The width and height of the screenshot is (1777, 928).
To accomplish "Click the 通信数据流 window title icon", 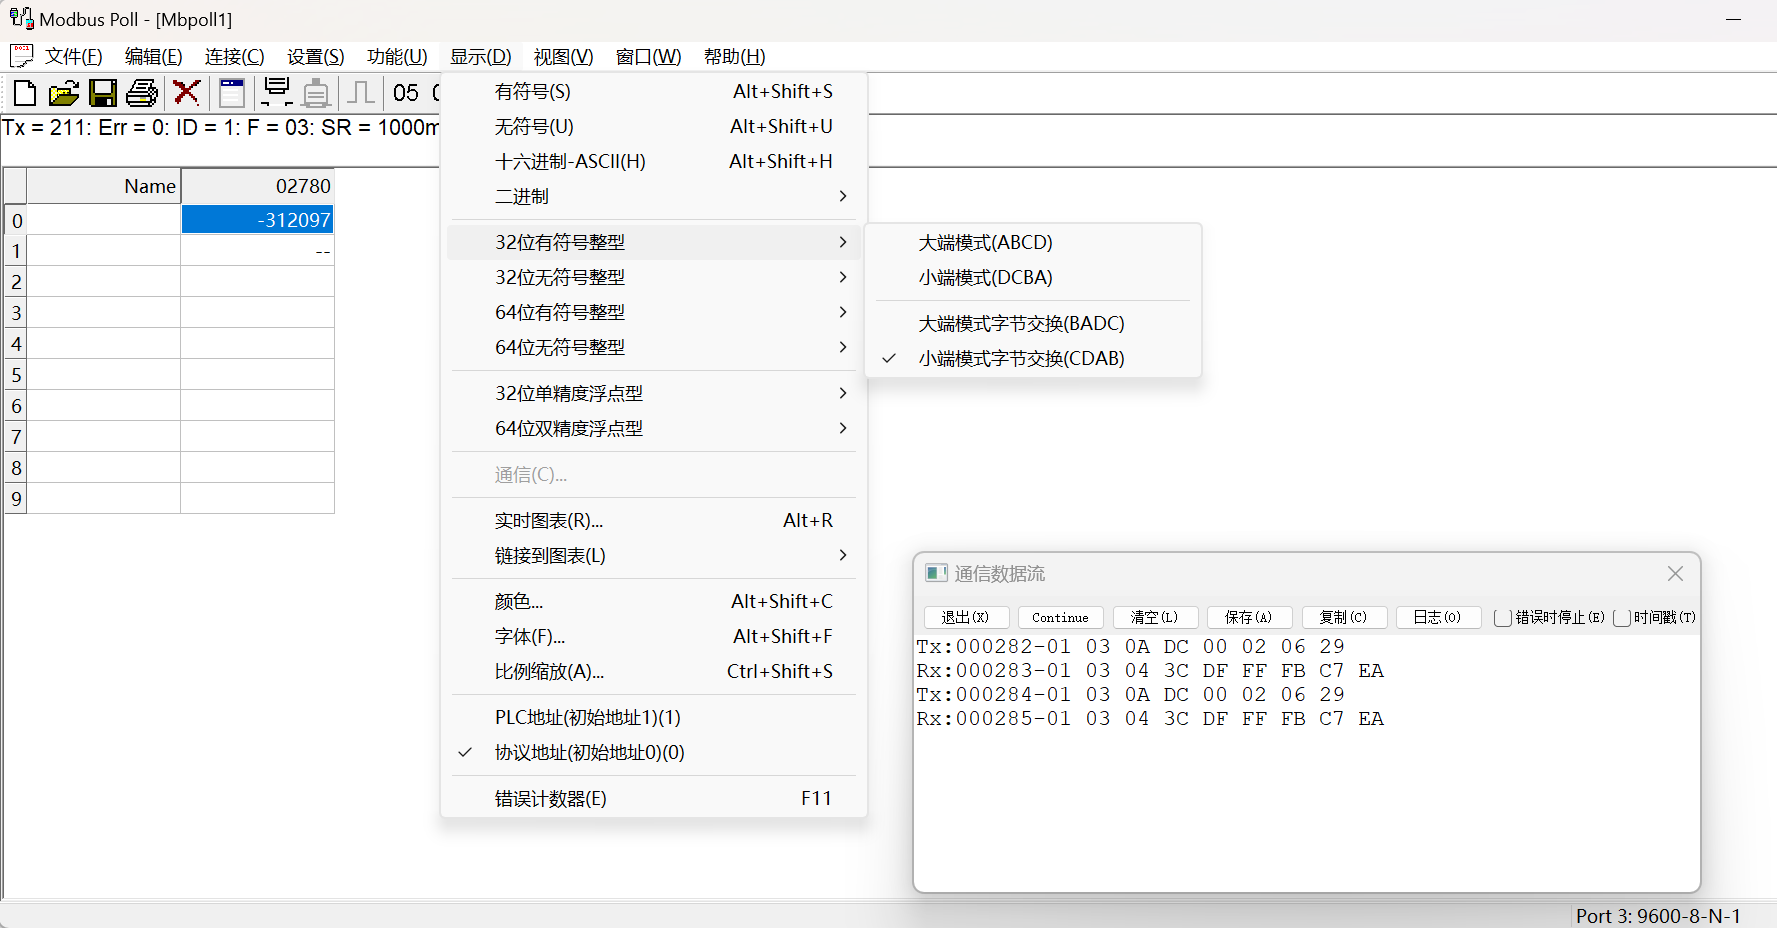I will [x=936, y=573].
